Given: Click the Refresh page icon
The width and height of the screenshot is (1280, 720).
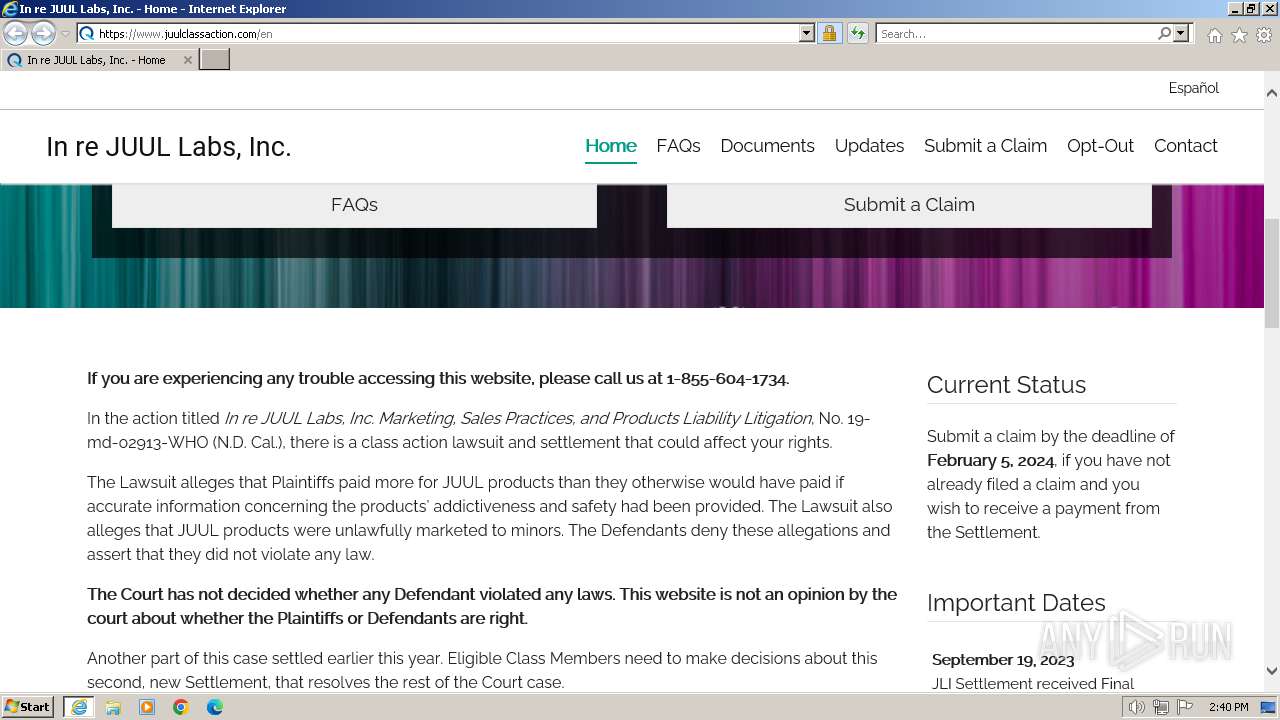Looking at the screenshot, I should (857, 33).
